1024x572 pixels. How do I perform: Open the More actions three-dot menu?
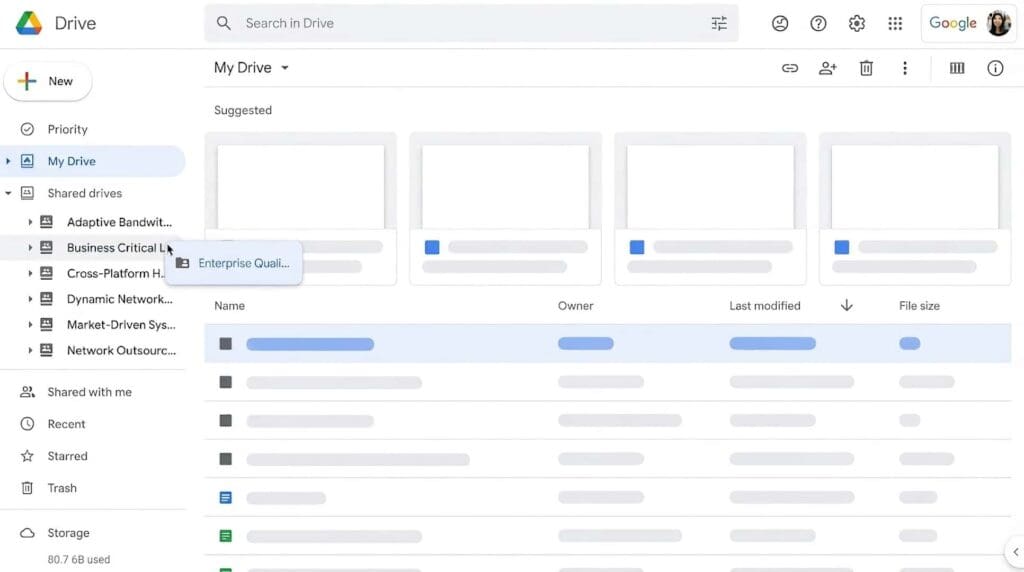[904, 68]
